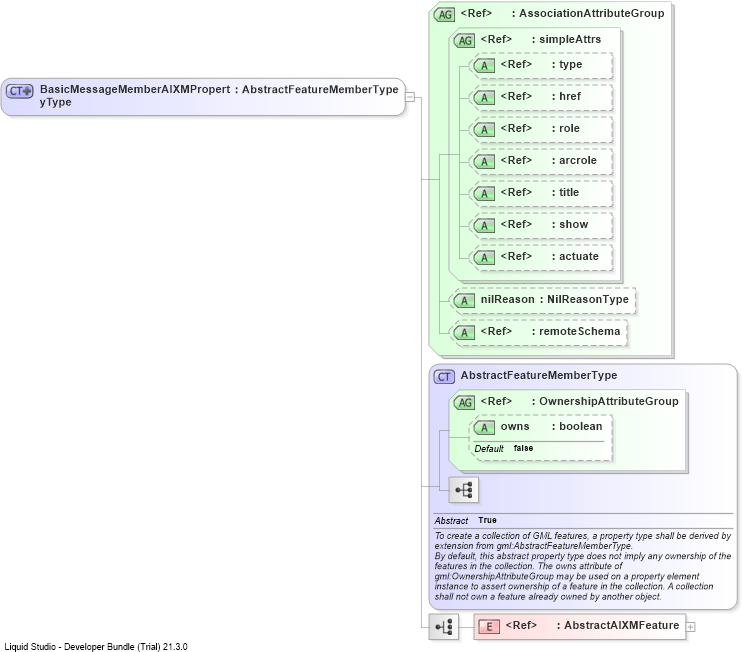Click the Liquid Studio Developer Bundle footer text
The width and height of the screenshot is (742, 652).
pos(96,647)
